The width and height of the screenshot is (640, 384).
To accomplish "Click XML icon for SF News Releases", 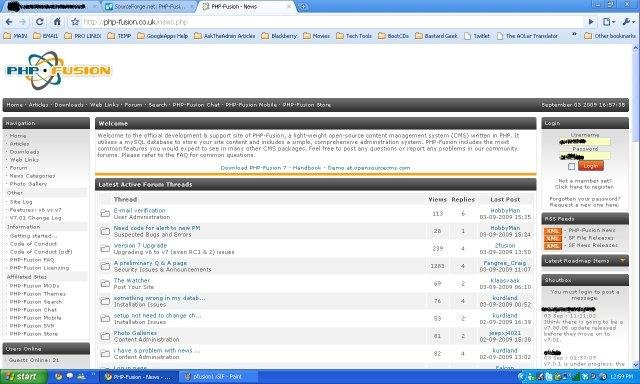I will (x=553, y=246).
